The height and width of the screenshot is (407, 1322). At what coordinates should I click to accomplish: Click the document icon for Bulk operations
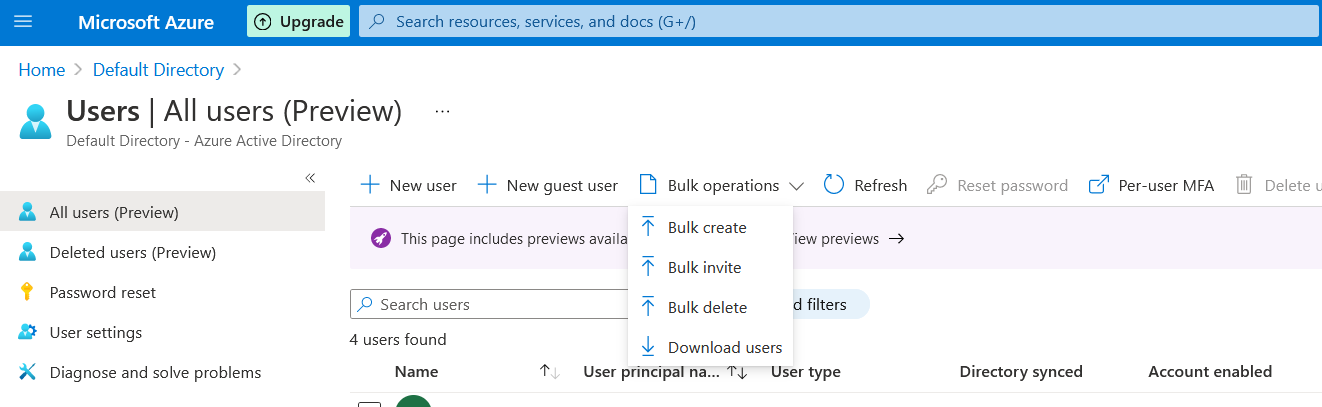[x=648, y=185]
